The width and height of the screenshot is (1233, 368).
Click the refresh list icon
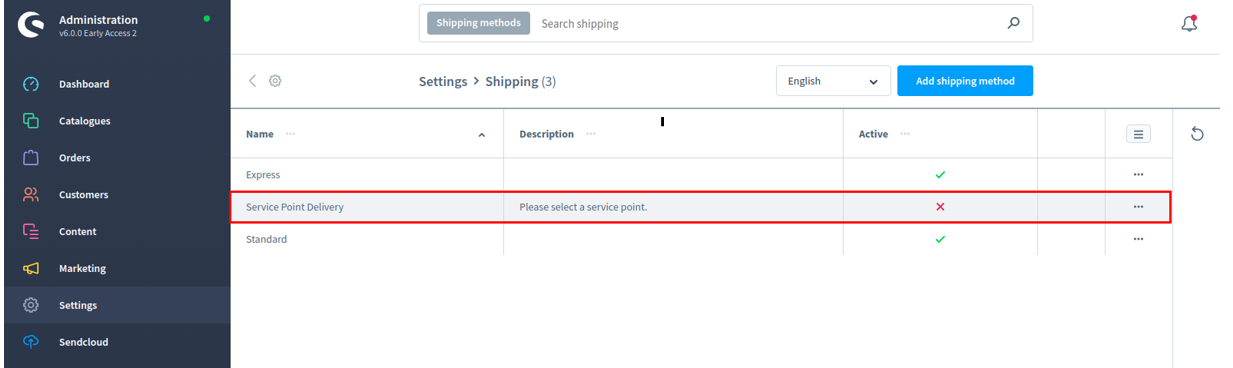coord(1197,134)
